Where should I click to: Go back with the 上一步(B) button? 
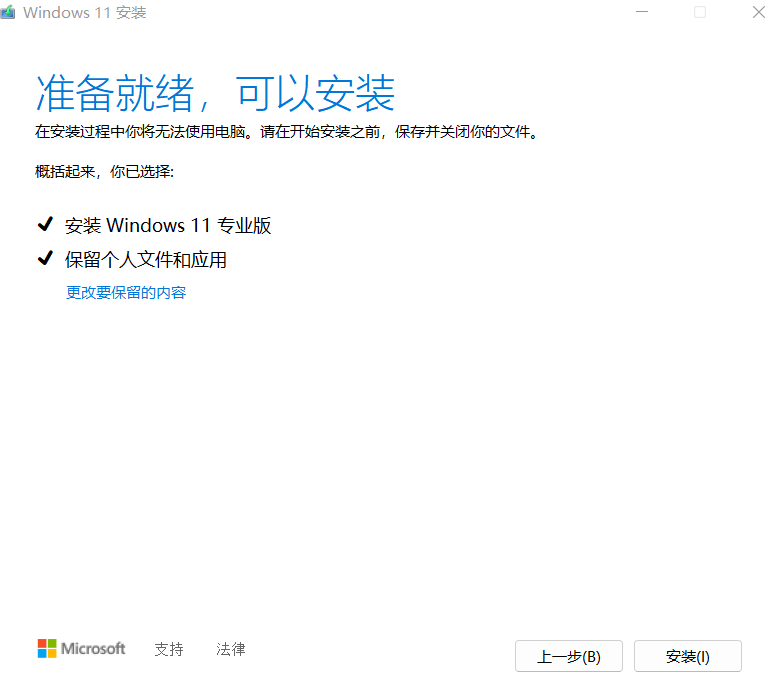tap(568, 656)
